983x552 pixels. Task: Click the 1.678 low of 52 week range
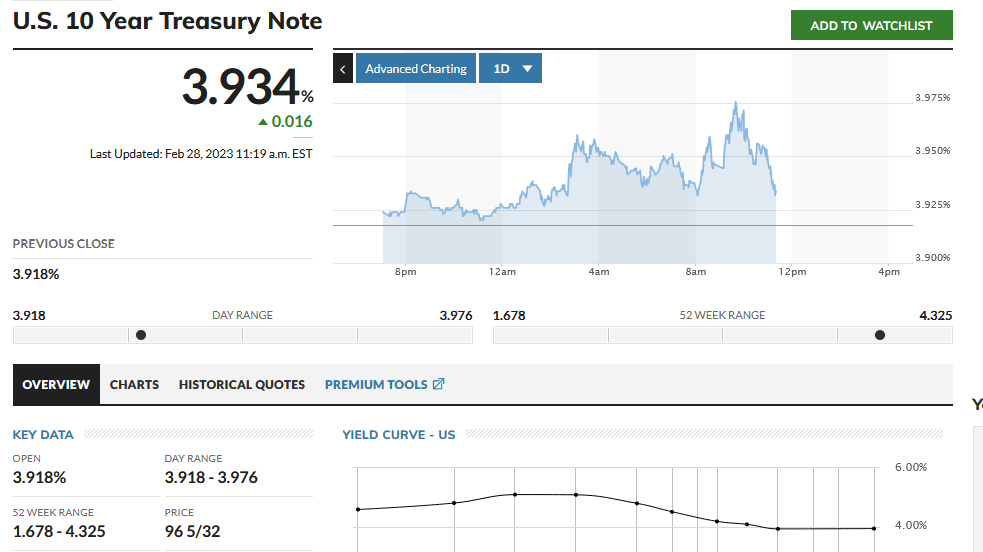point(509,315)
